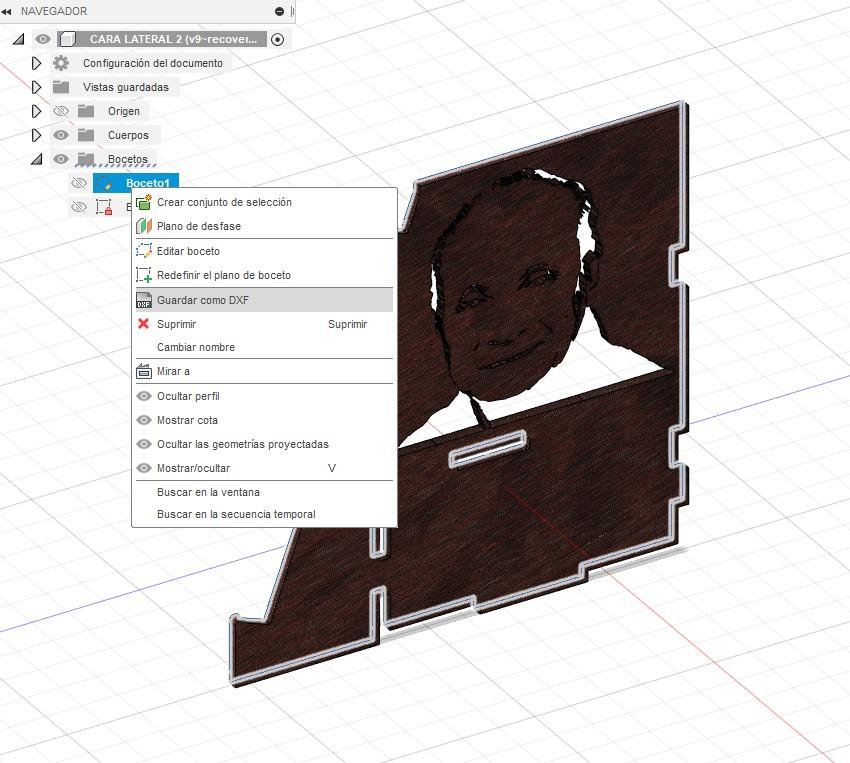This screenshot has height=763, width=850.
Task: Toggle visibility of Boceto1 sketch
Action: pyautogui.click(x=79, y=183)
